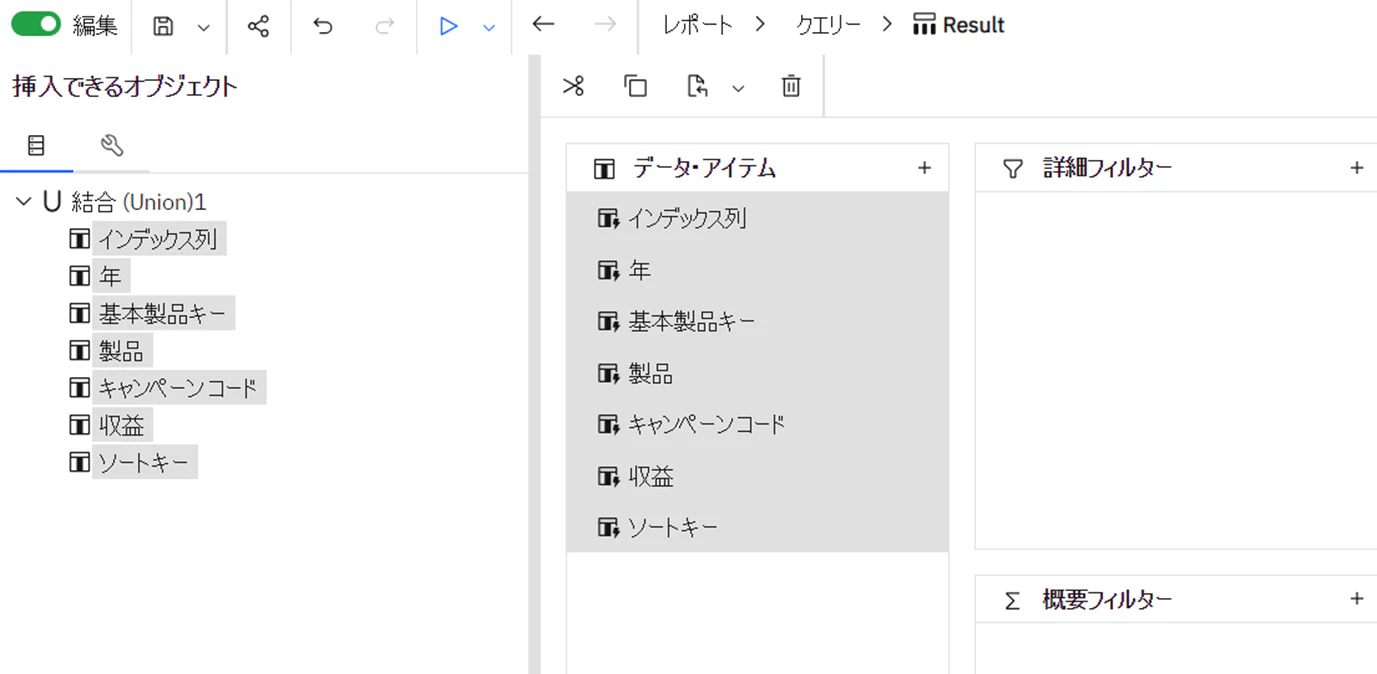This screenshot has width=1377, height=674.
Task: Add a new data item with plus
Action: [924, 168]
